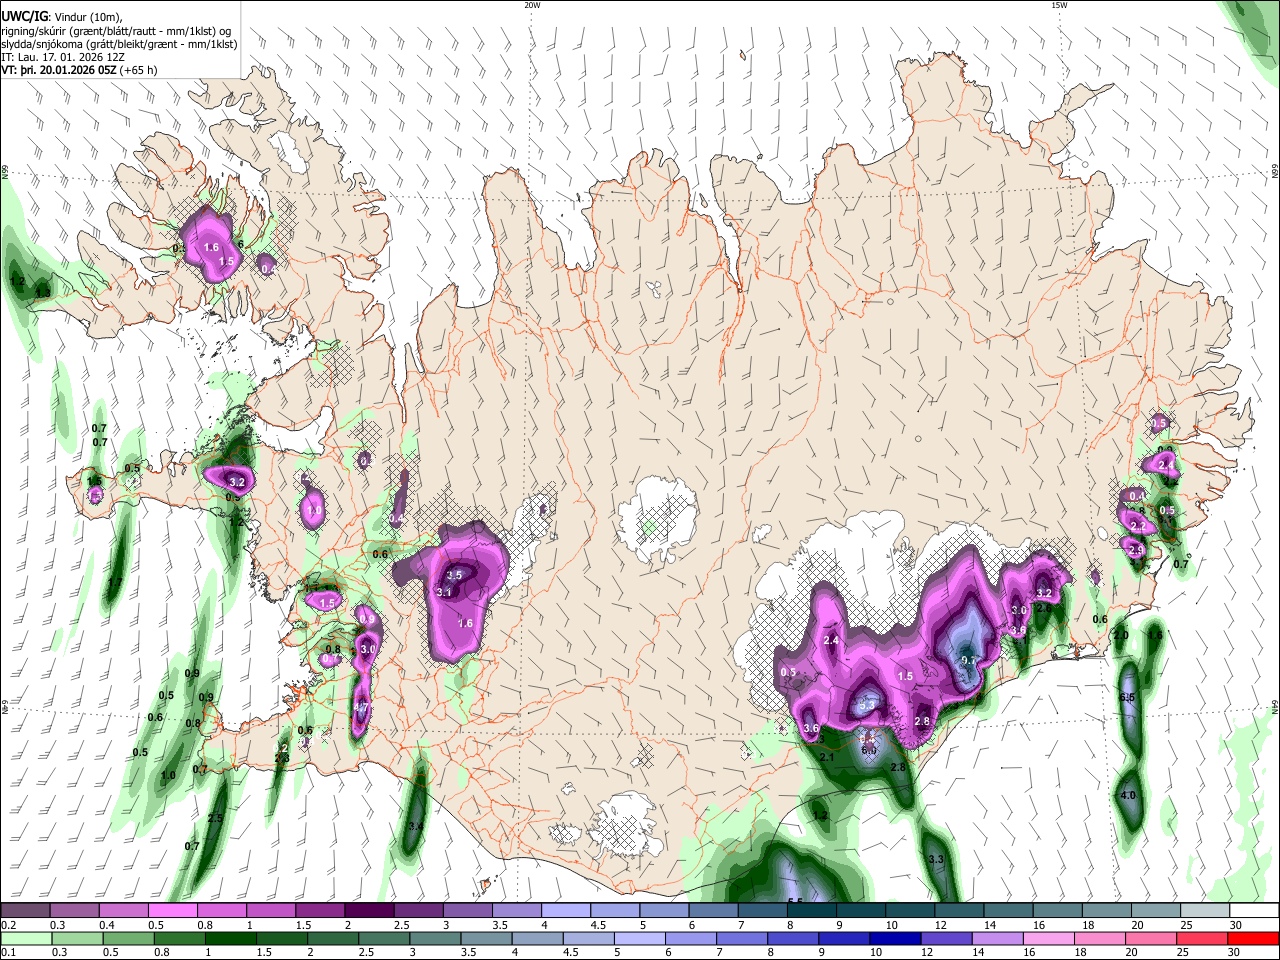Click the '1.7' value west of Iceland

[x=115, y=582]
